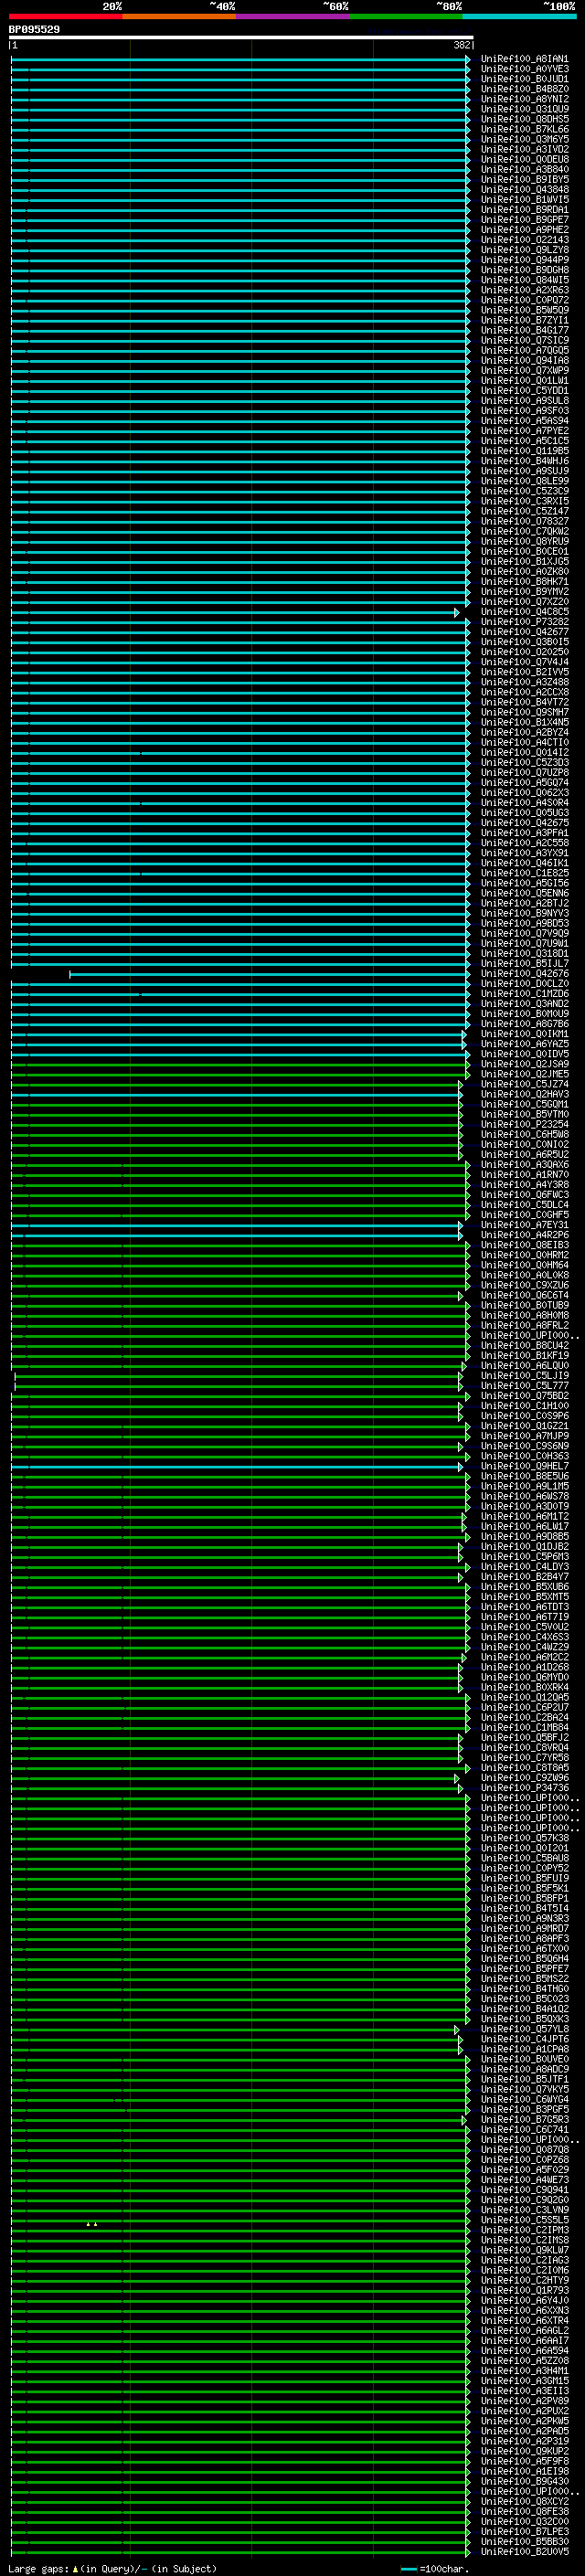585x2576 pixels.
Task: Click hit label UniRef100_A3QAX6
Action: [524, 1165]
